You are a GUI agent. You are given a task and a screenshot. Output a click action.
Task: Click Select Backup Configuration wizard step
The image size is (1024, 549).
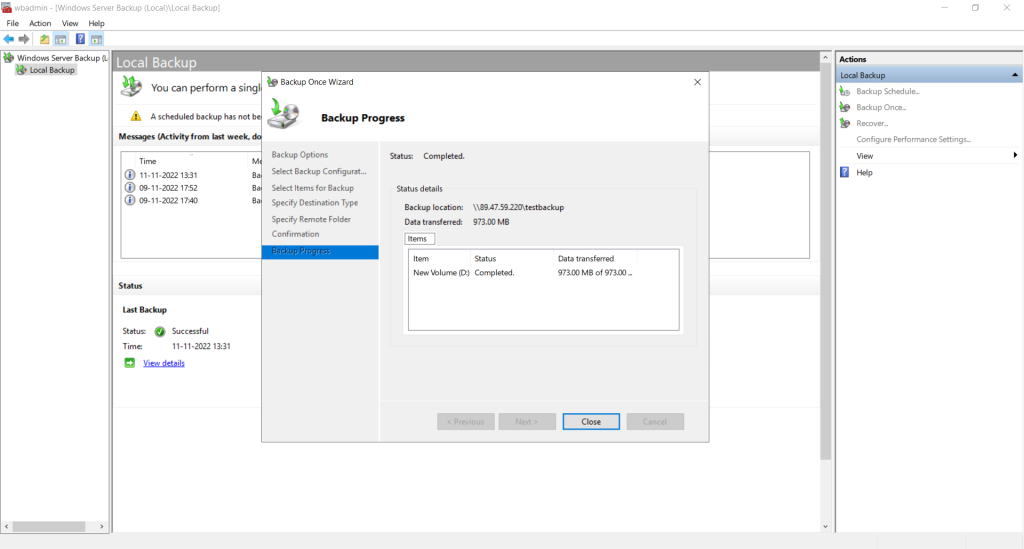pyautogui.click(x=319, y=171)
